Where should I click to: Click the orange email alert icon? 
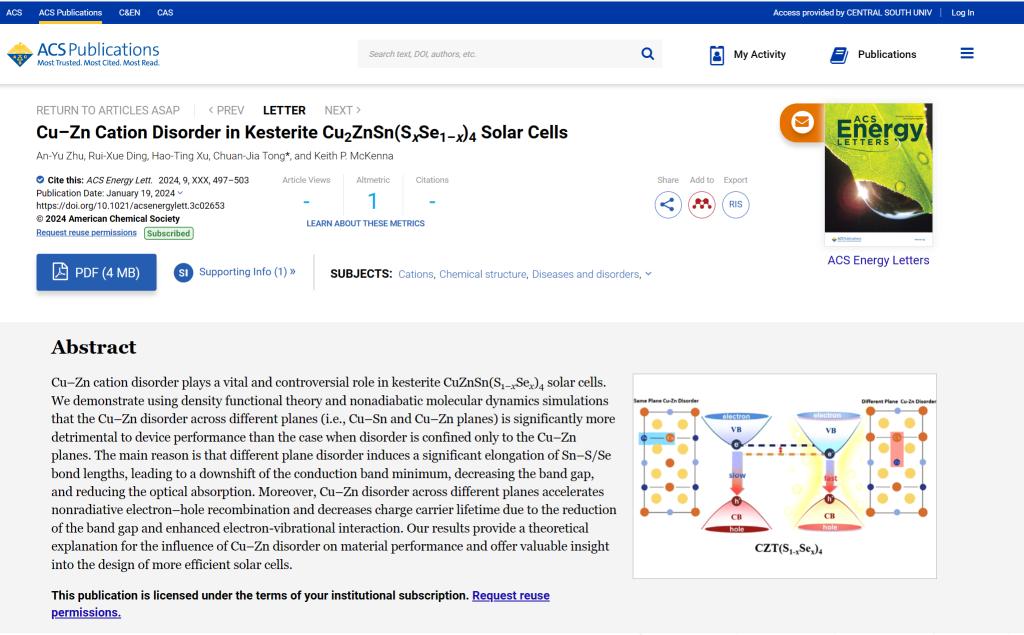[802, 122]
